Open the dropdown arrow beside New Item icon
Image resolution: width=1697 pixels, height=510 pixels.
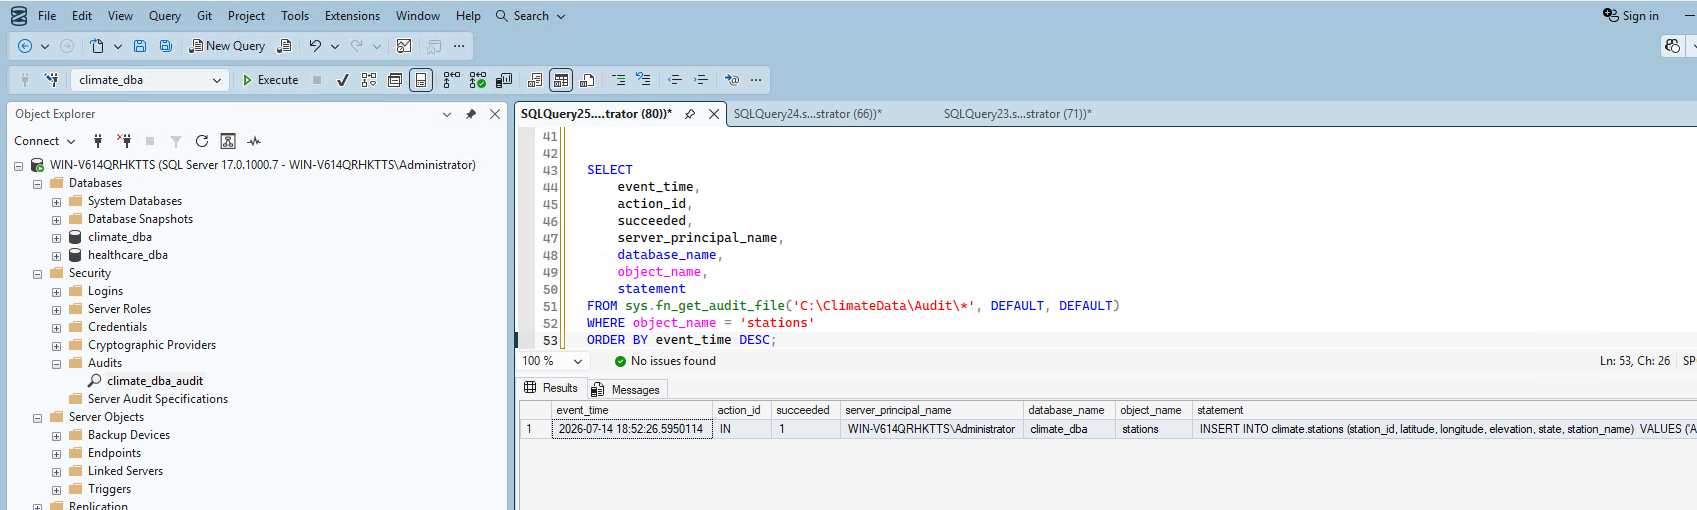pyautogui.click(x=118, y=46)
